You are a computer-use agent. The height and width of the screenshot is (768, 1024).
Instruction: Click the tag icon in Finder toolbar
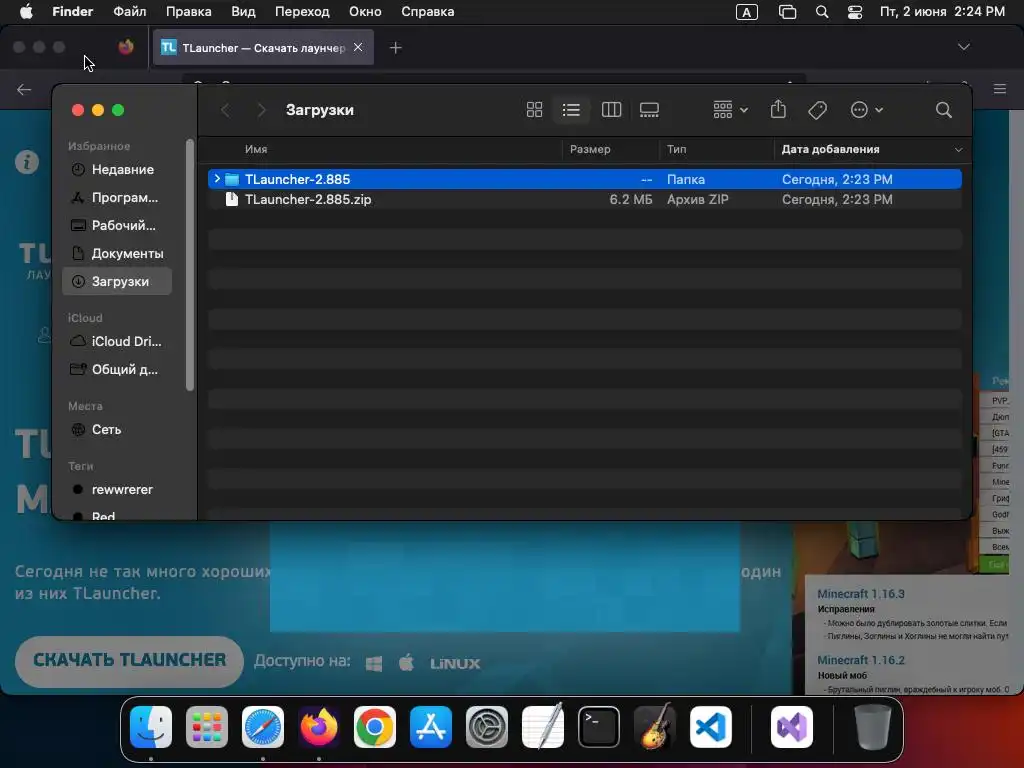coord(817,110)
